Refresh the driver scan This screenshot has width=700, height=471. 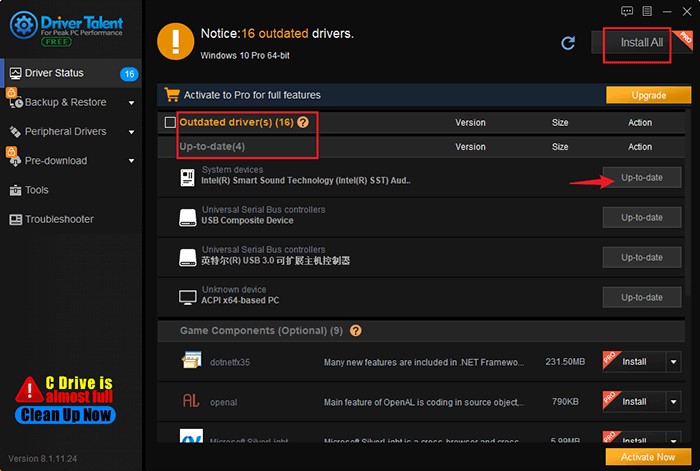click(568, 43)
